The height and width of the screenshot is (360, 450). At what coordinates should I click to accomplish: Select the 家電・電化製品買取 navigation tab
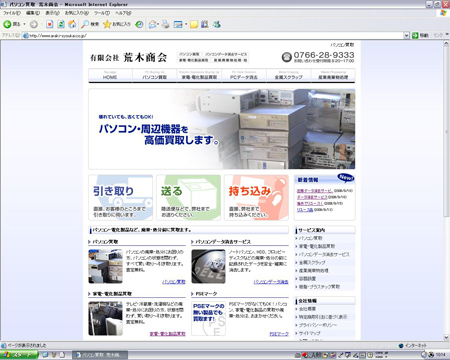199,75
